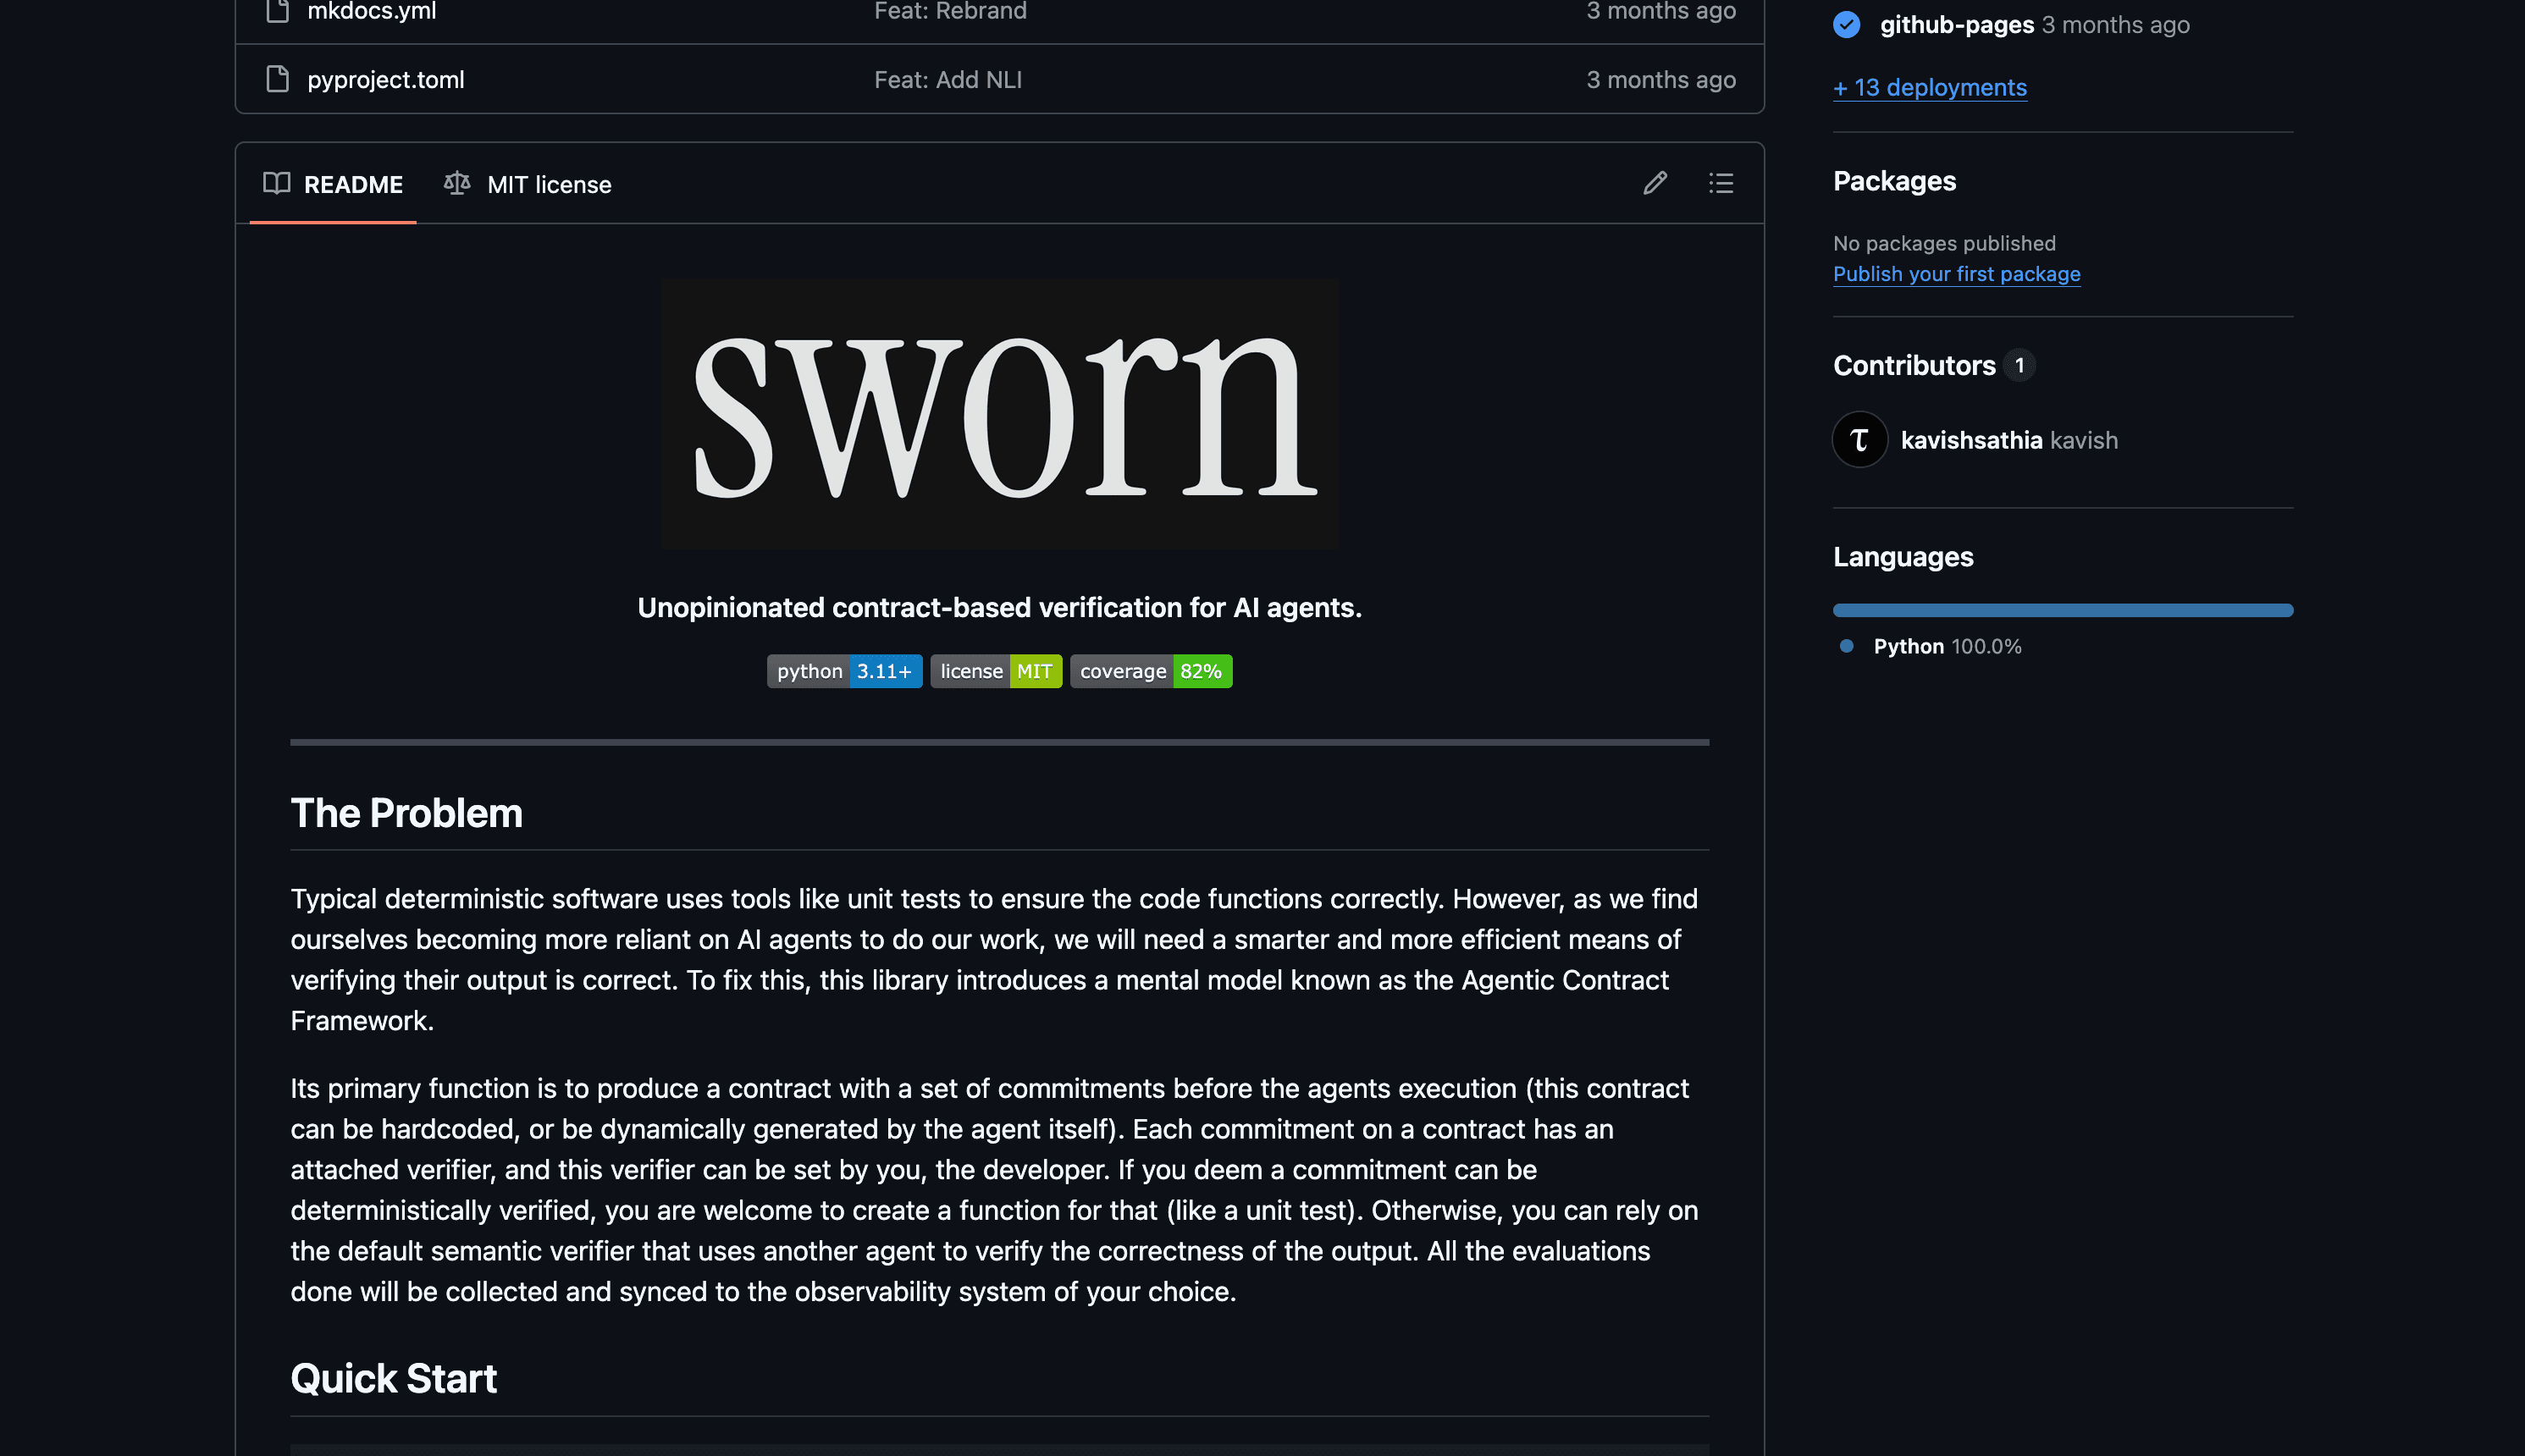Switch to the MIT license tab
Image resolution: width=2525 pixels, height=1456 pixels.
[549, 184]
